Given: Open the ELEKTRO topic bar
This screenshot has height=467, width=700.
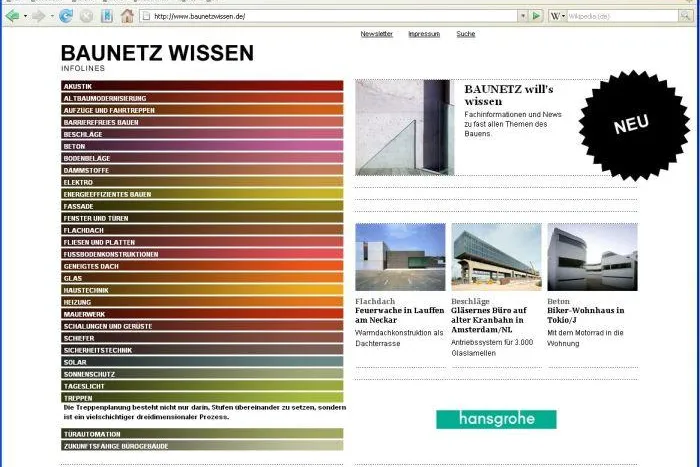Looking at the screenshot, I should pos(202,182).
